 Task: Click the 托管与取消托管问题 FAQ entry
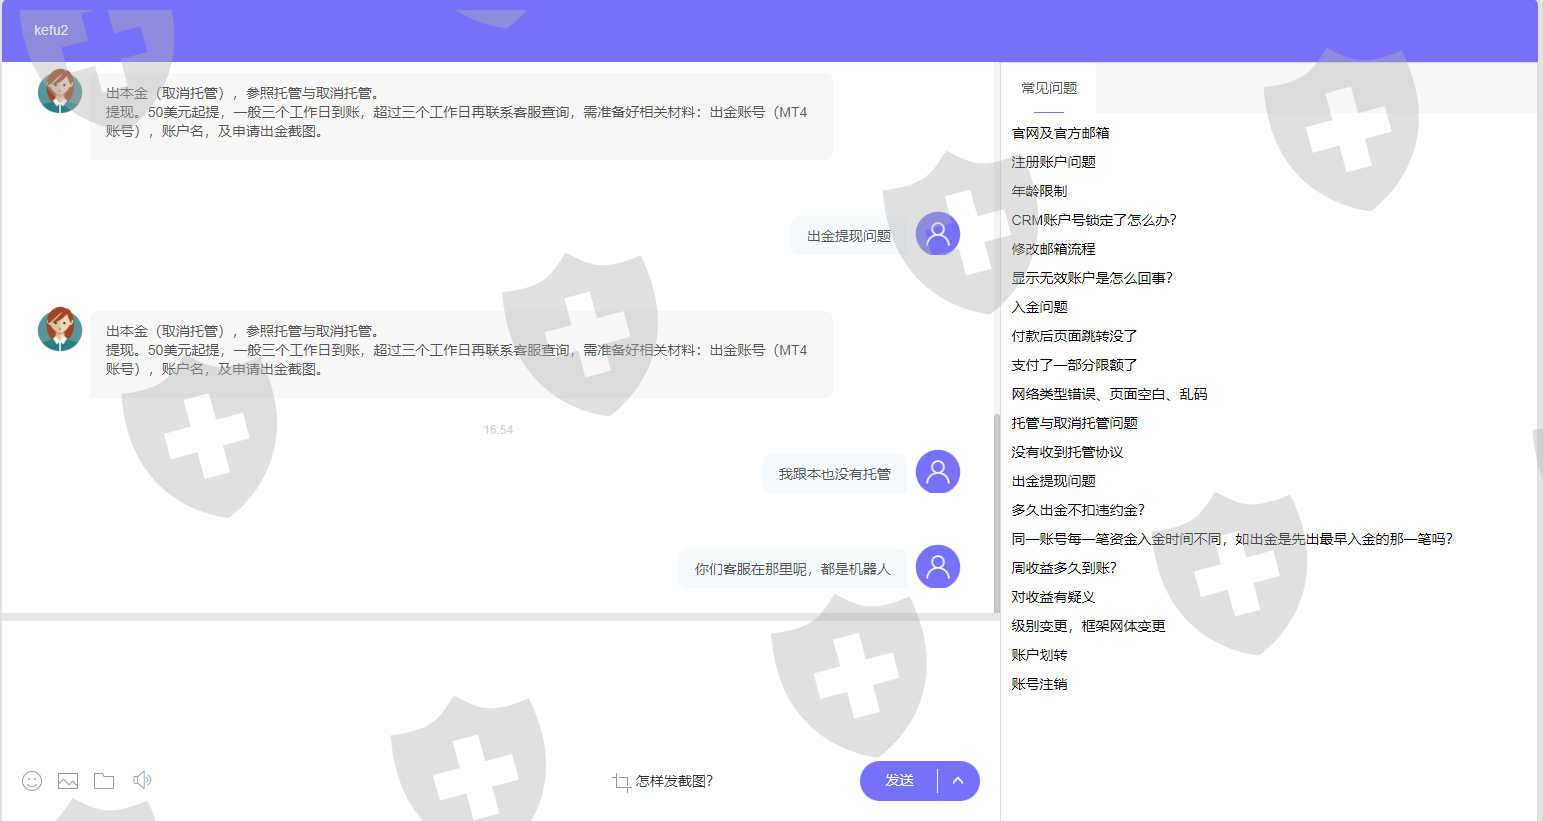coord(1074,423)
